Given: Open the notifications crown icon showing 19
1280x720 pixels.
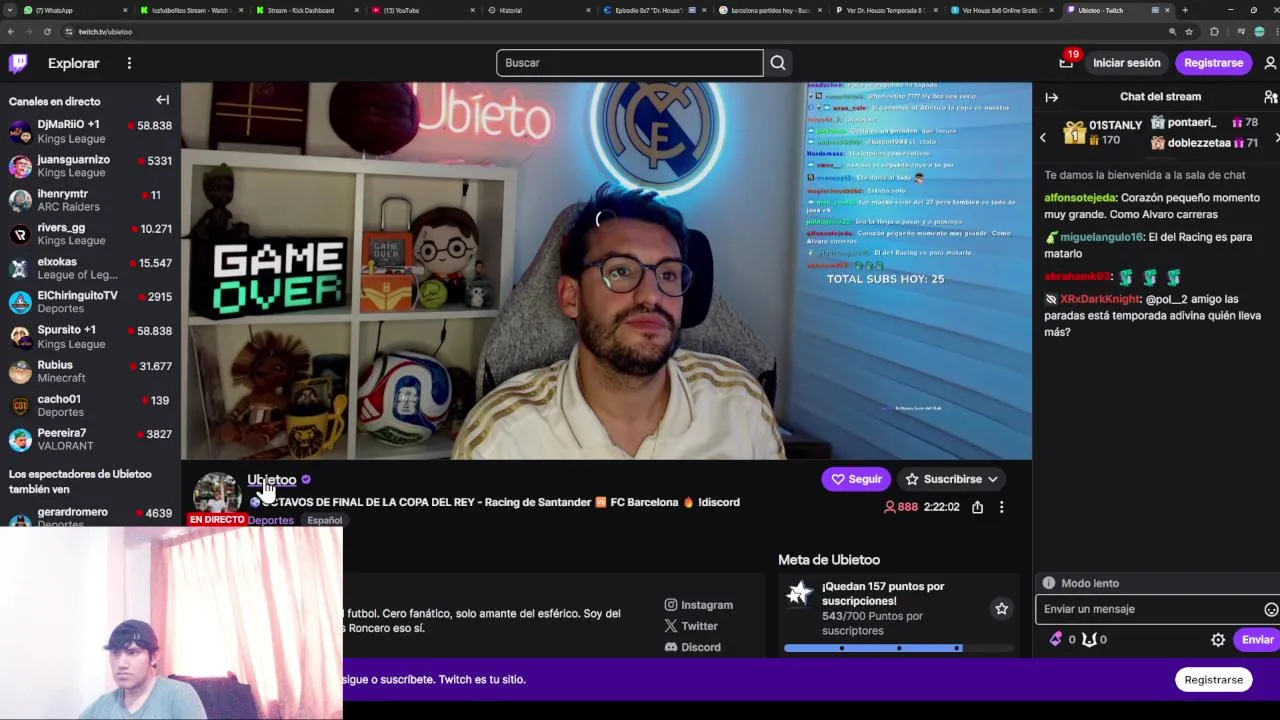Looking at the screenshot, I should coord(1066,62).
